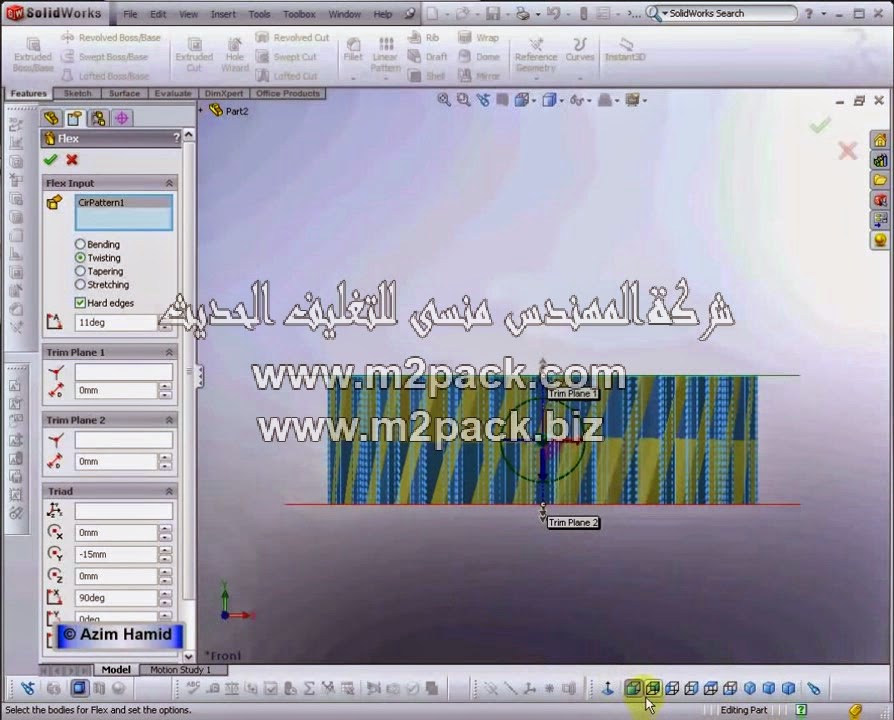Switch to Motion Study 1 tab

pyautogui.click(x=180, y=670)
